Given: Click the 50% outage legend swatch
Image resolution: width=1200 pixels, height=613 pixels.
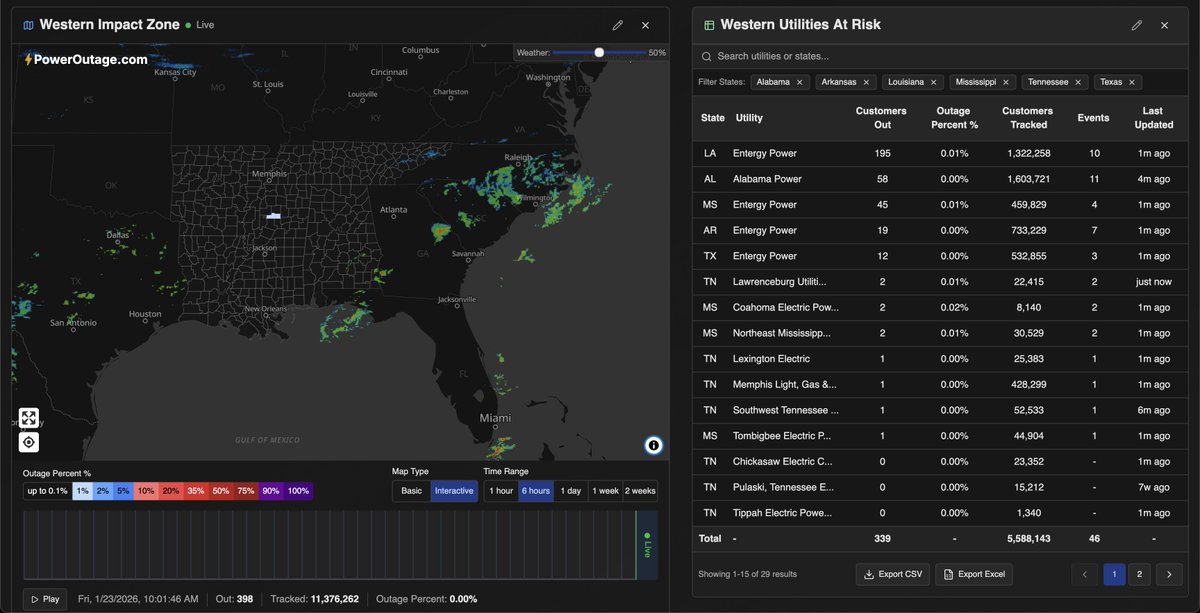Looking at the screenshot, I should (221, 491).
